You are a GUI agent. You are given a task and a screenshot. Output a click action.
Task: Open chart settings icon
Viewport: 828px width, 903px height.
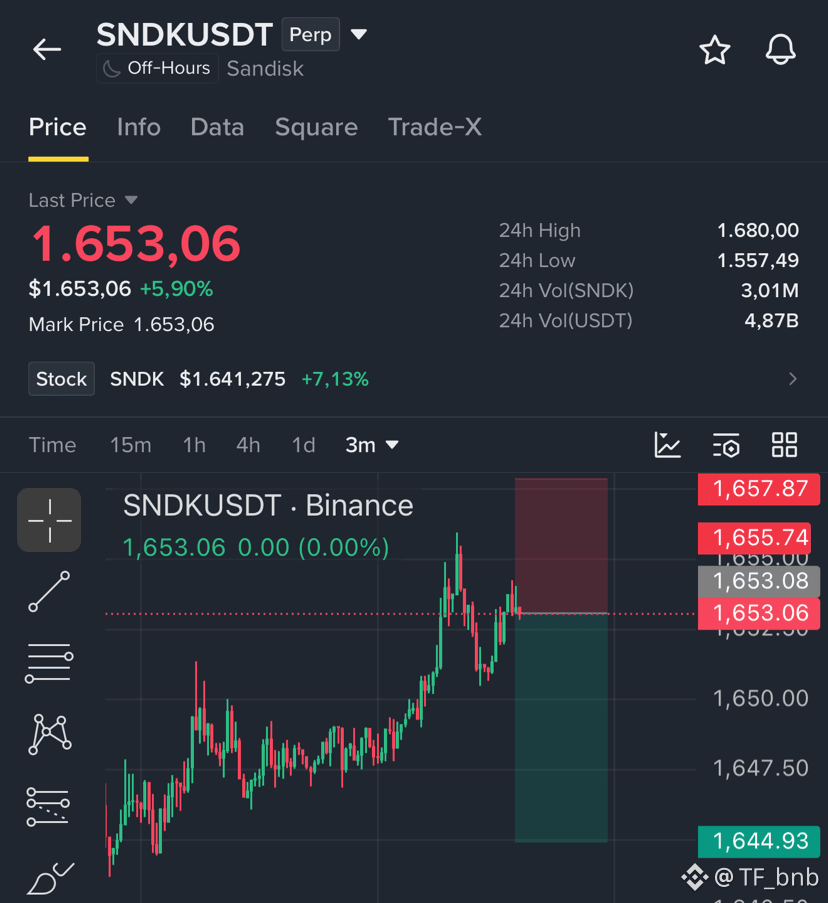click(x=726, y=445)
